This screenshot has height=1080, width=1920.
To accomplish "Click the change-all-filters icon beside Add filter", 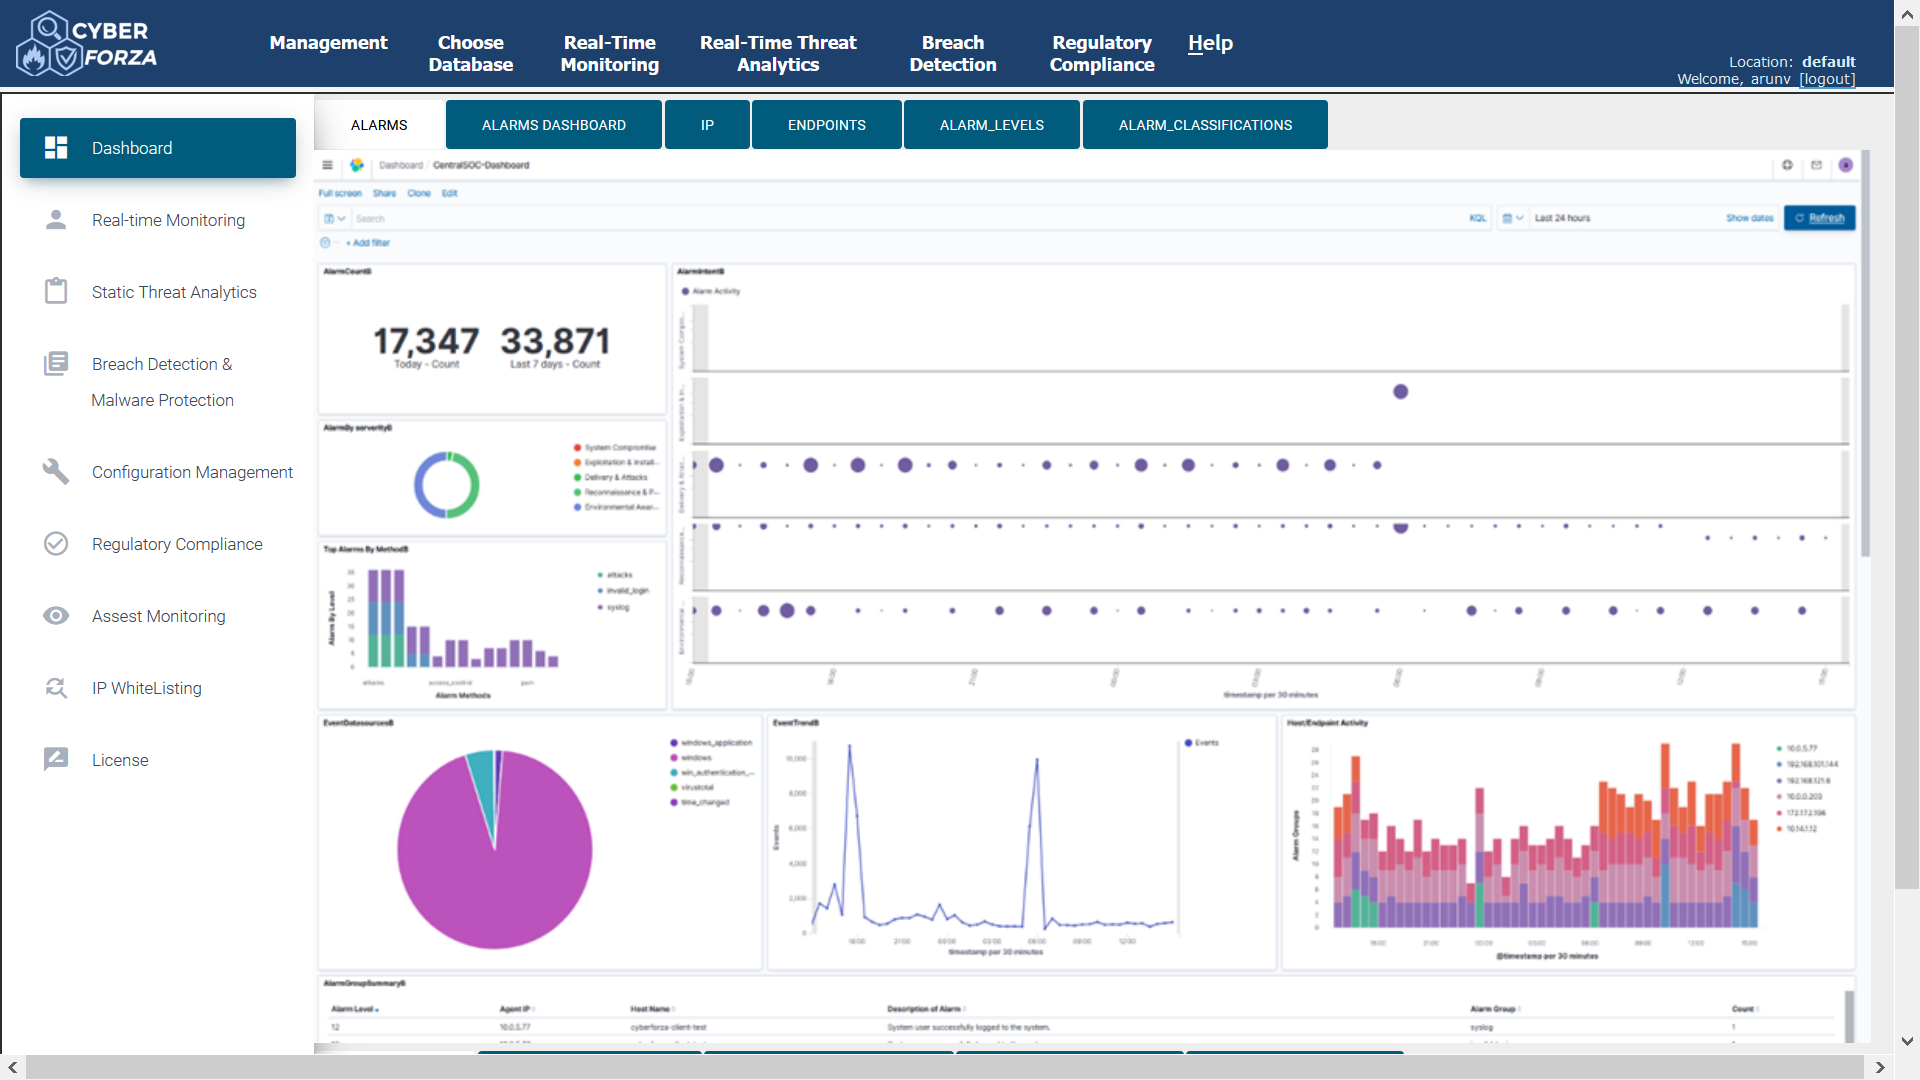I will (x=325, y=243).
